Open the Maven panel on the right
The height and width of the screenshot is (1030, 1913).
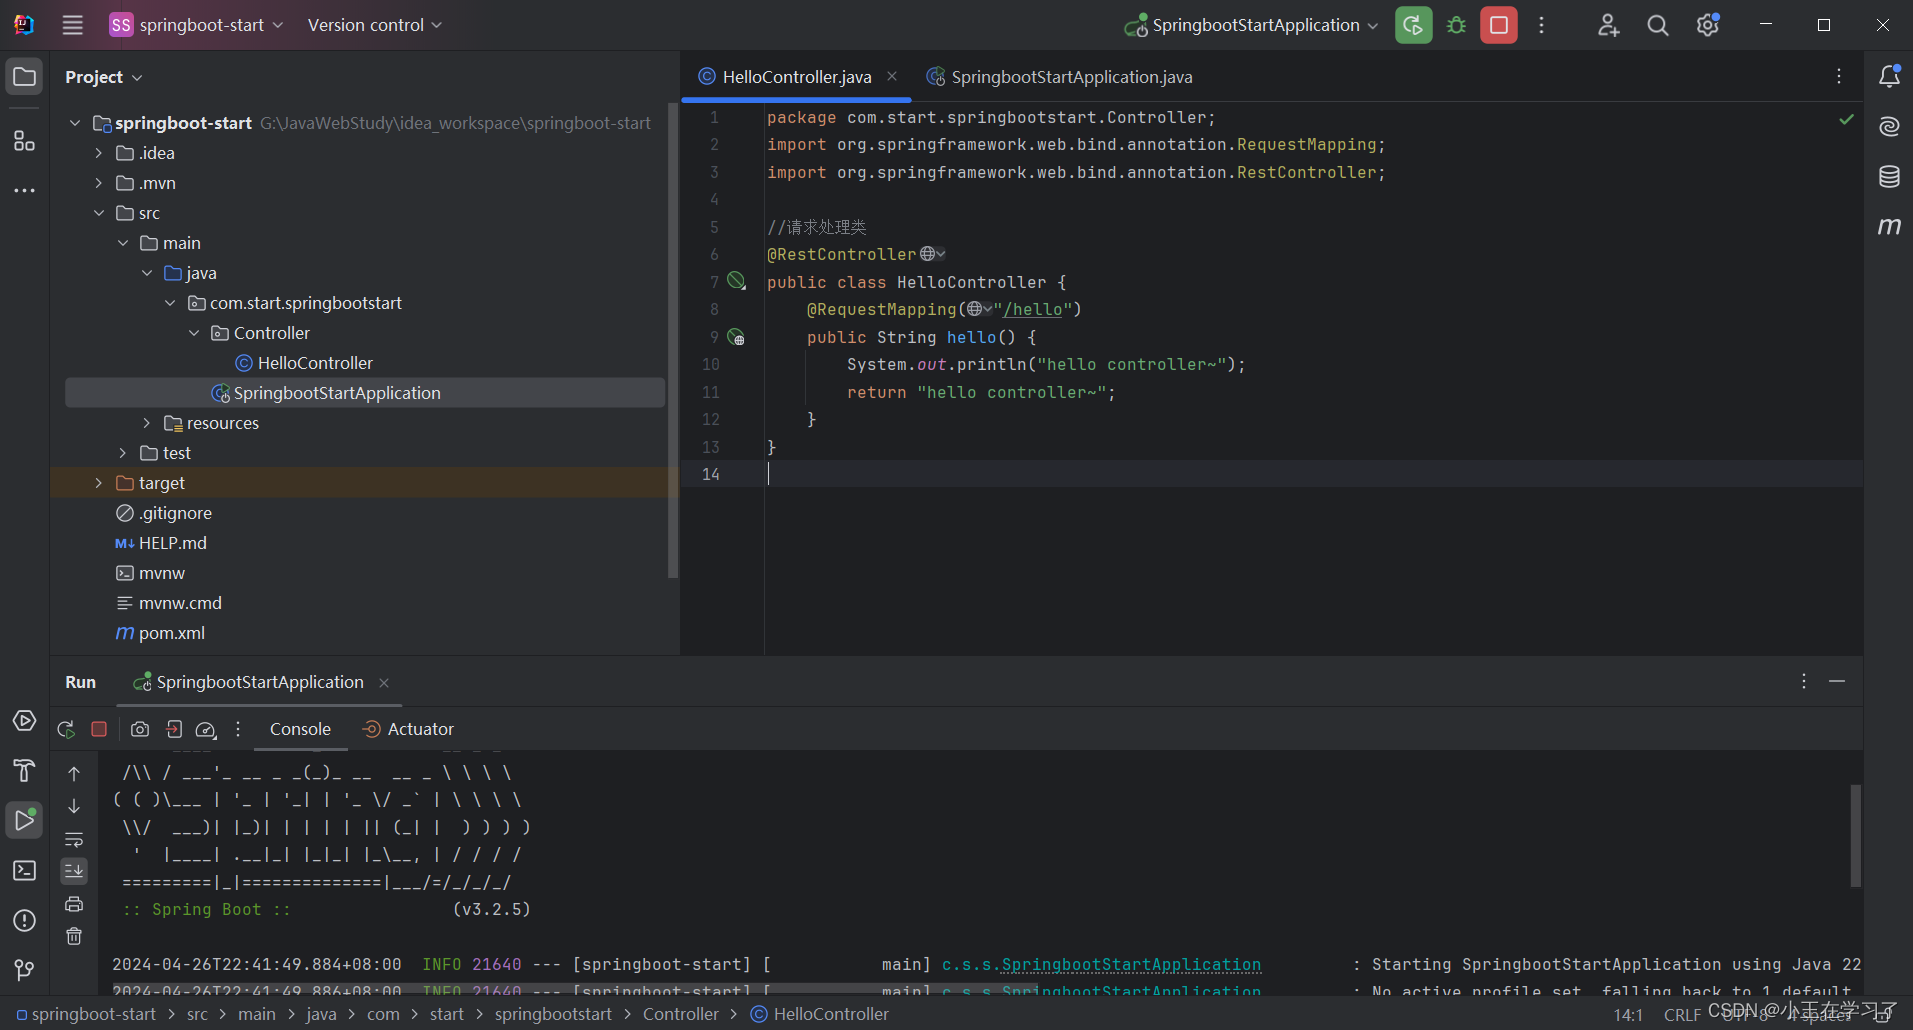[x=1888, y=225]
